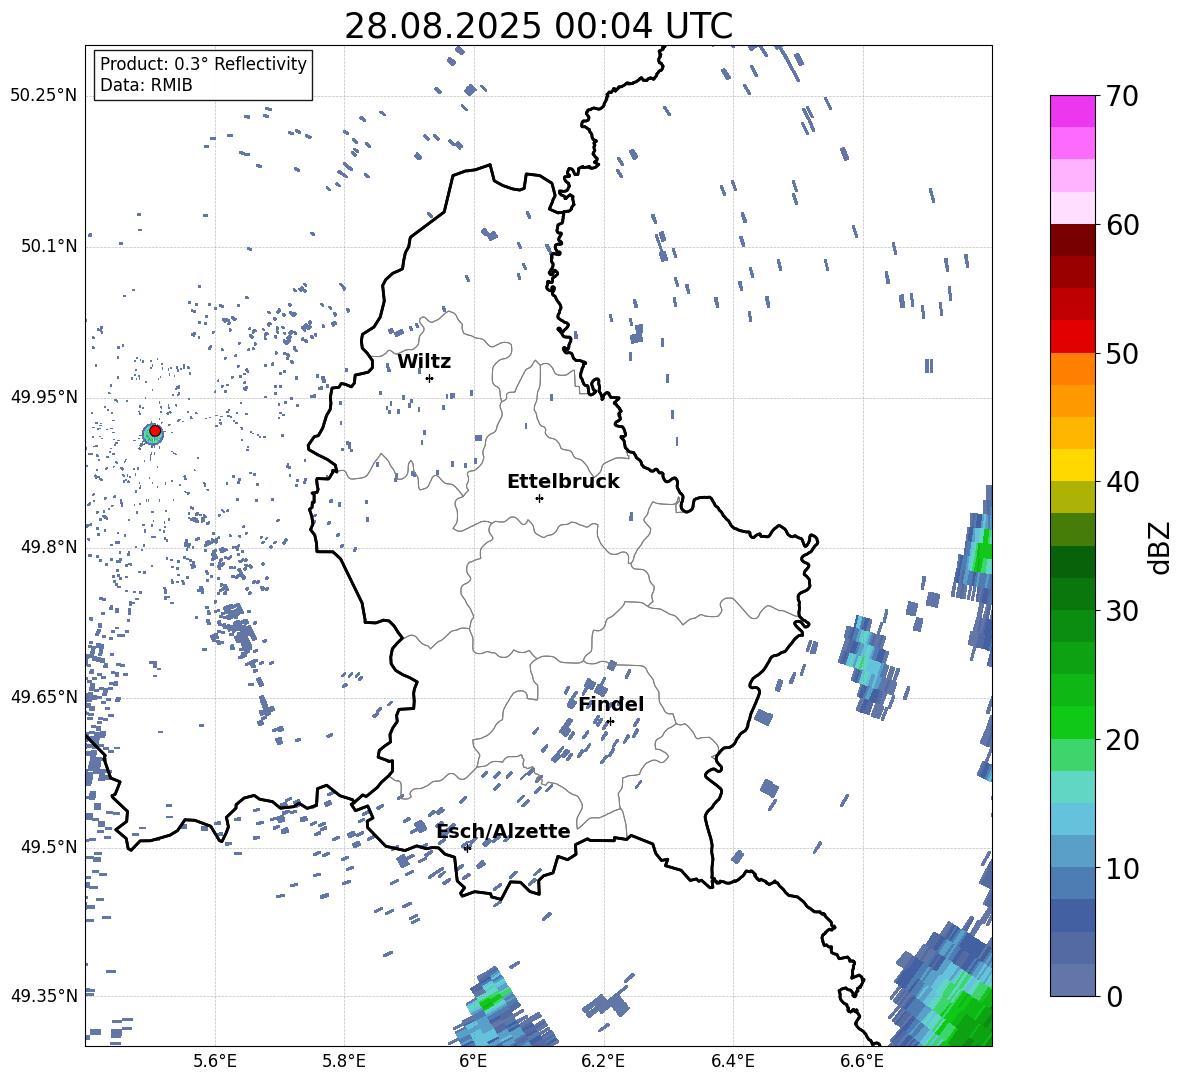Click the yellow 40-42 dBZ color band

(1072, 465)
